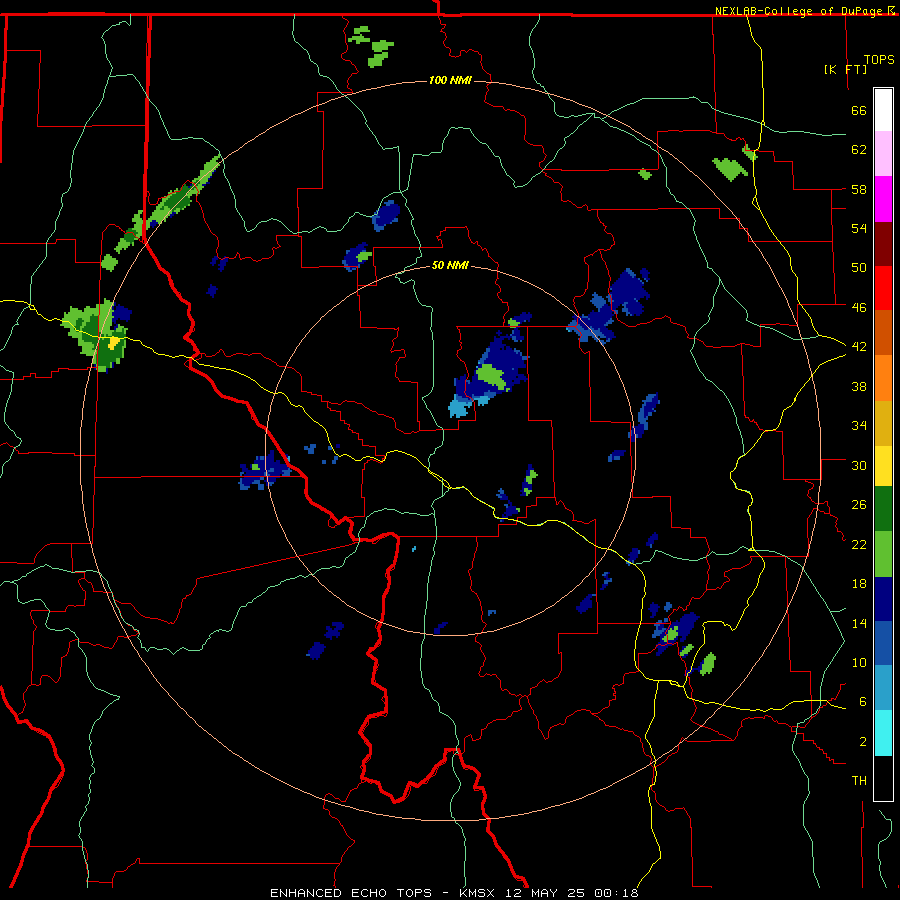Click the gold swatch above 34
This screenshot has width=900, height=900.
[883, 423]
